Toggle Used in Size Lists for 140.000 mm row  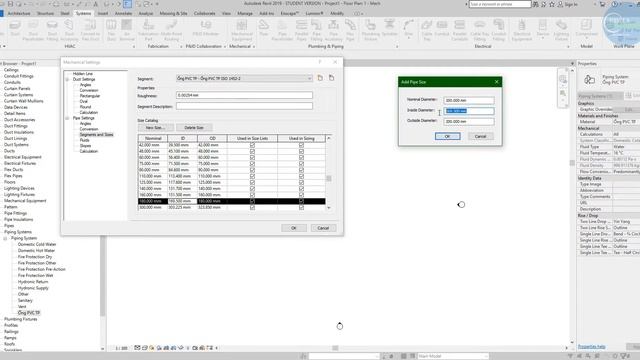click(x=252, y=189)
